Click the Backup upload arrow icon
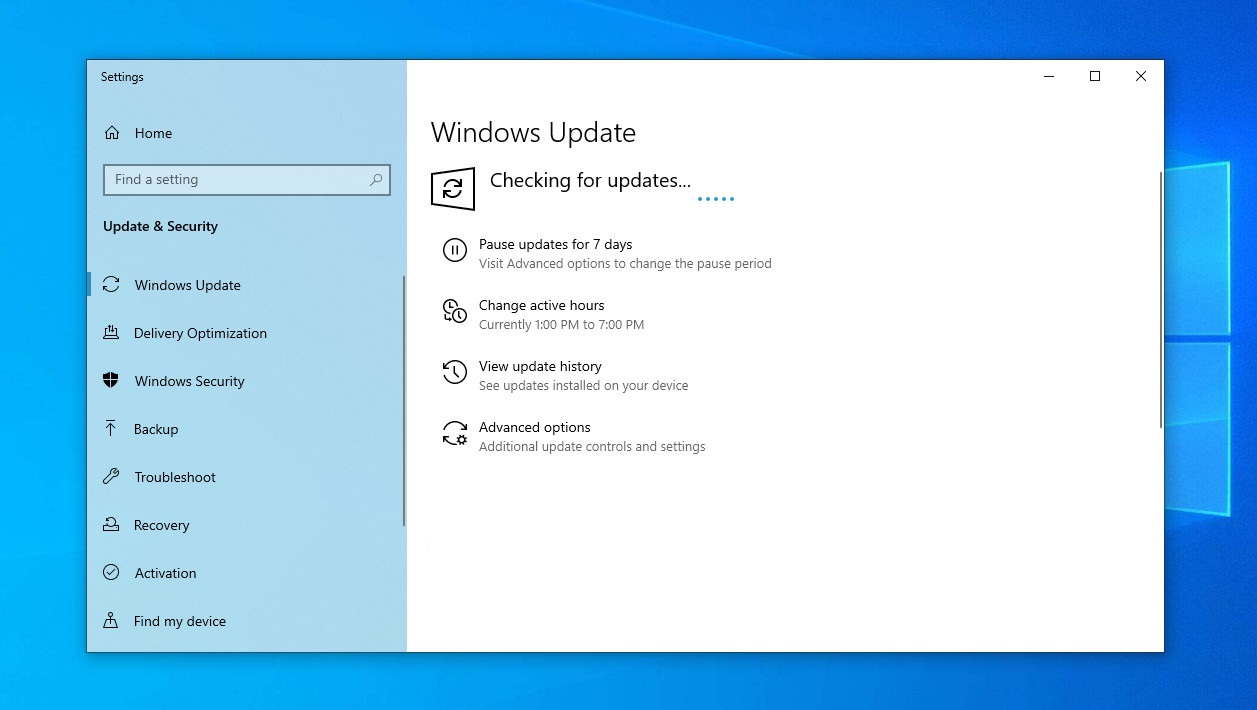Image resolution: width=1257 pixels, height=710 pixels. click(111, 429)
